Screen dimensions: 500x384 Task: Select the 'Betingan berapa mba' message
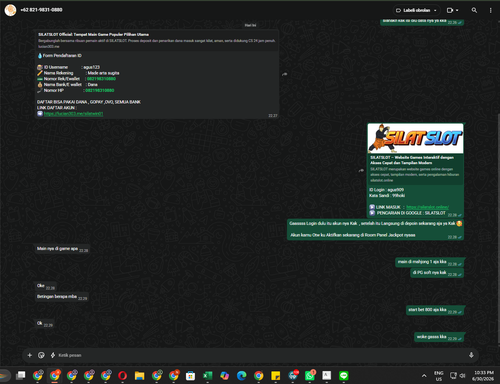(62, 297)
